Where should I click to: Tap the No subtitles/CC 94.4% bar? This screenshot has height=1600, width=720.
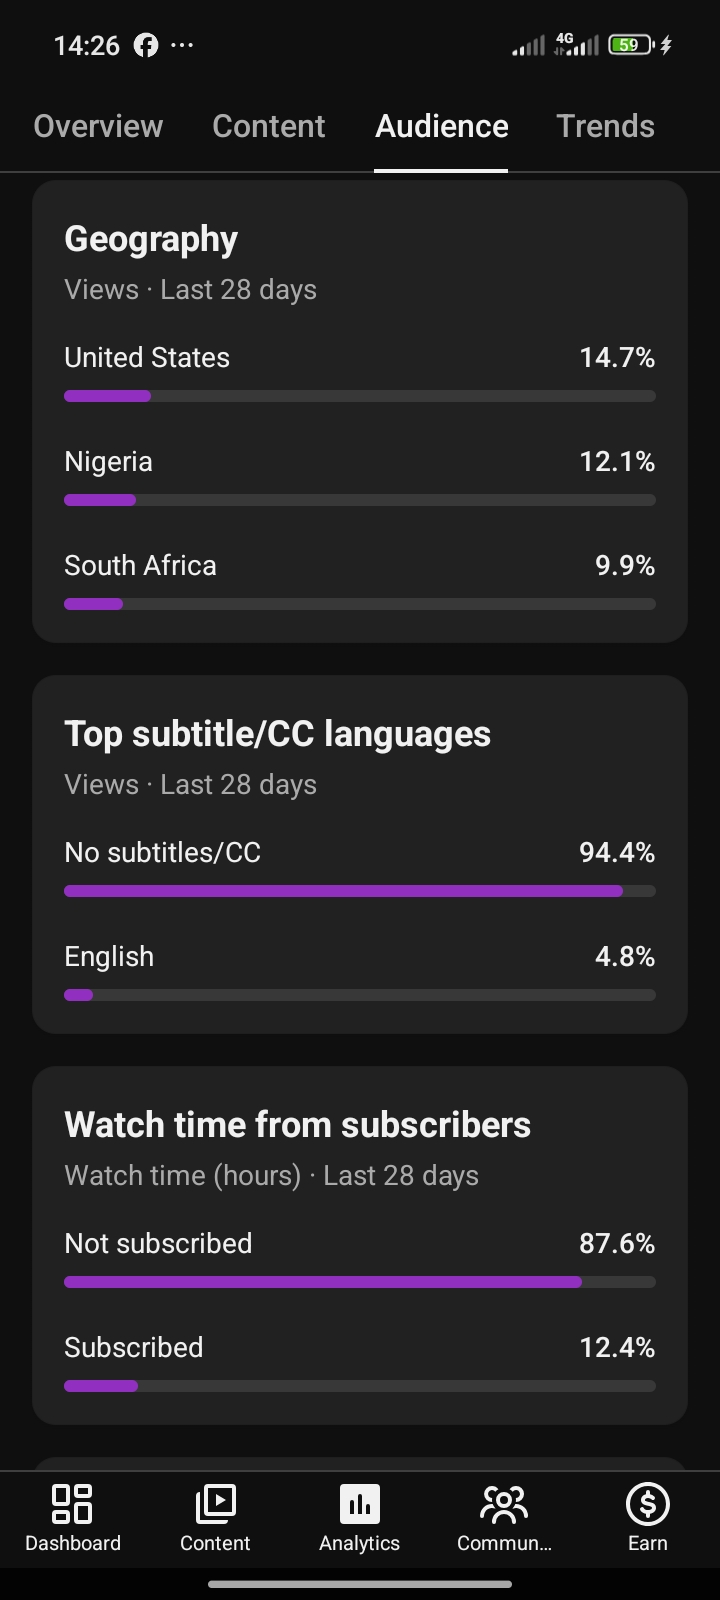[x=360, y=891]
